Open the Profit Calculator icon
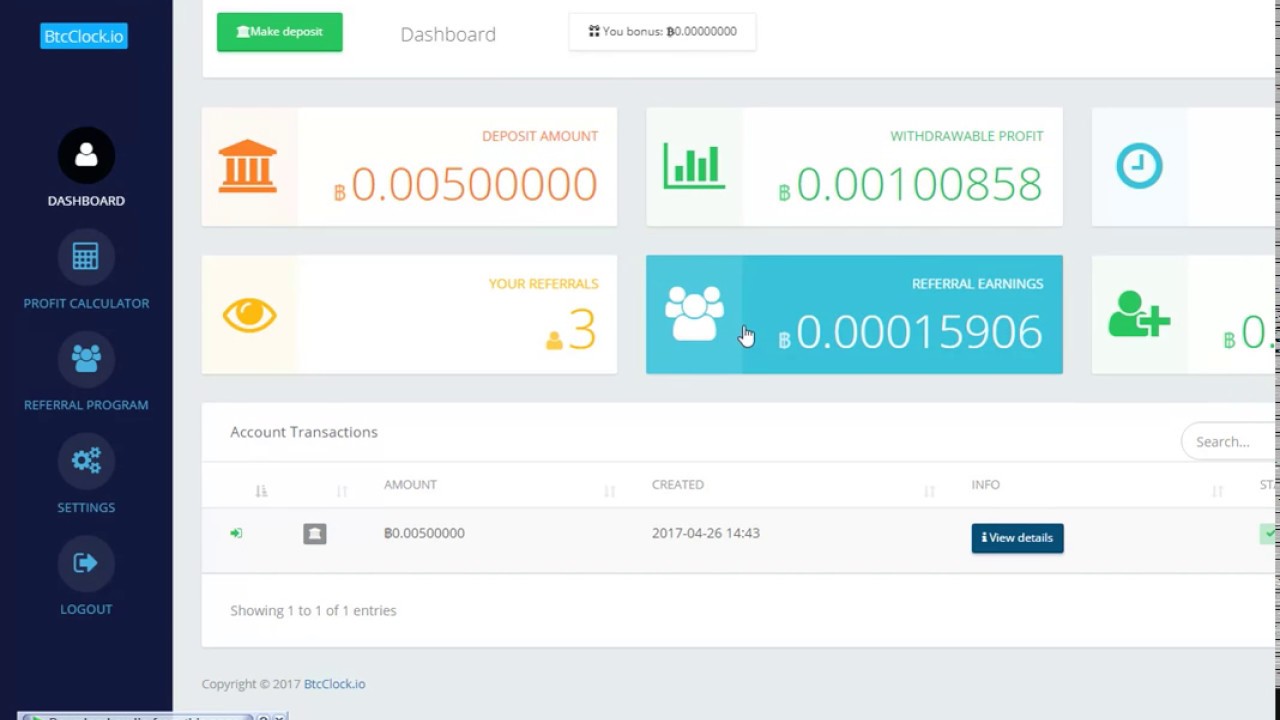This screenshot has height=720, width=1280. [x=86, y=257]
